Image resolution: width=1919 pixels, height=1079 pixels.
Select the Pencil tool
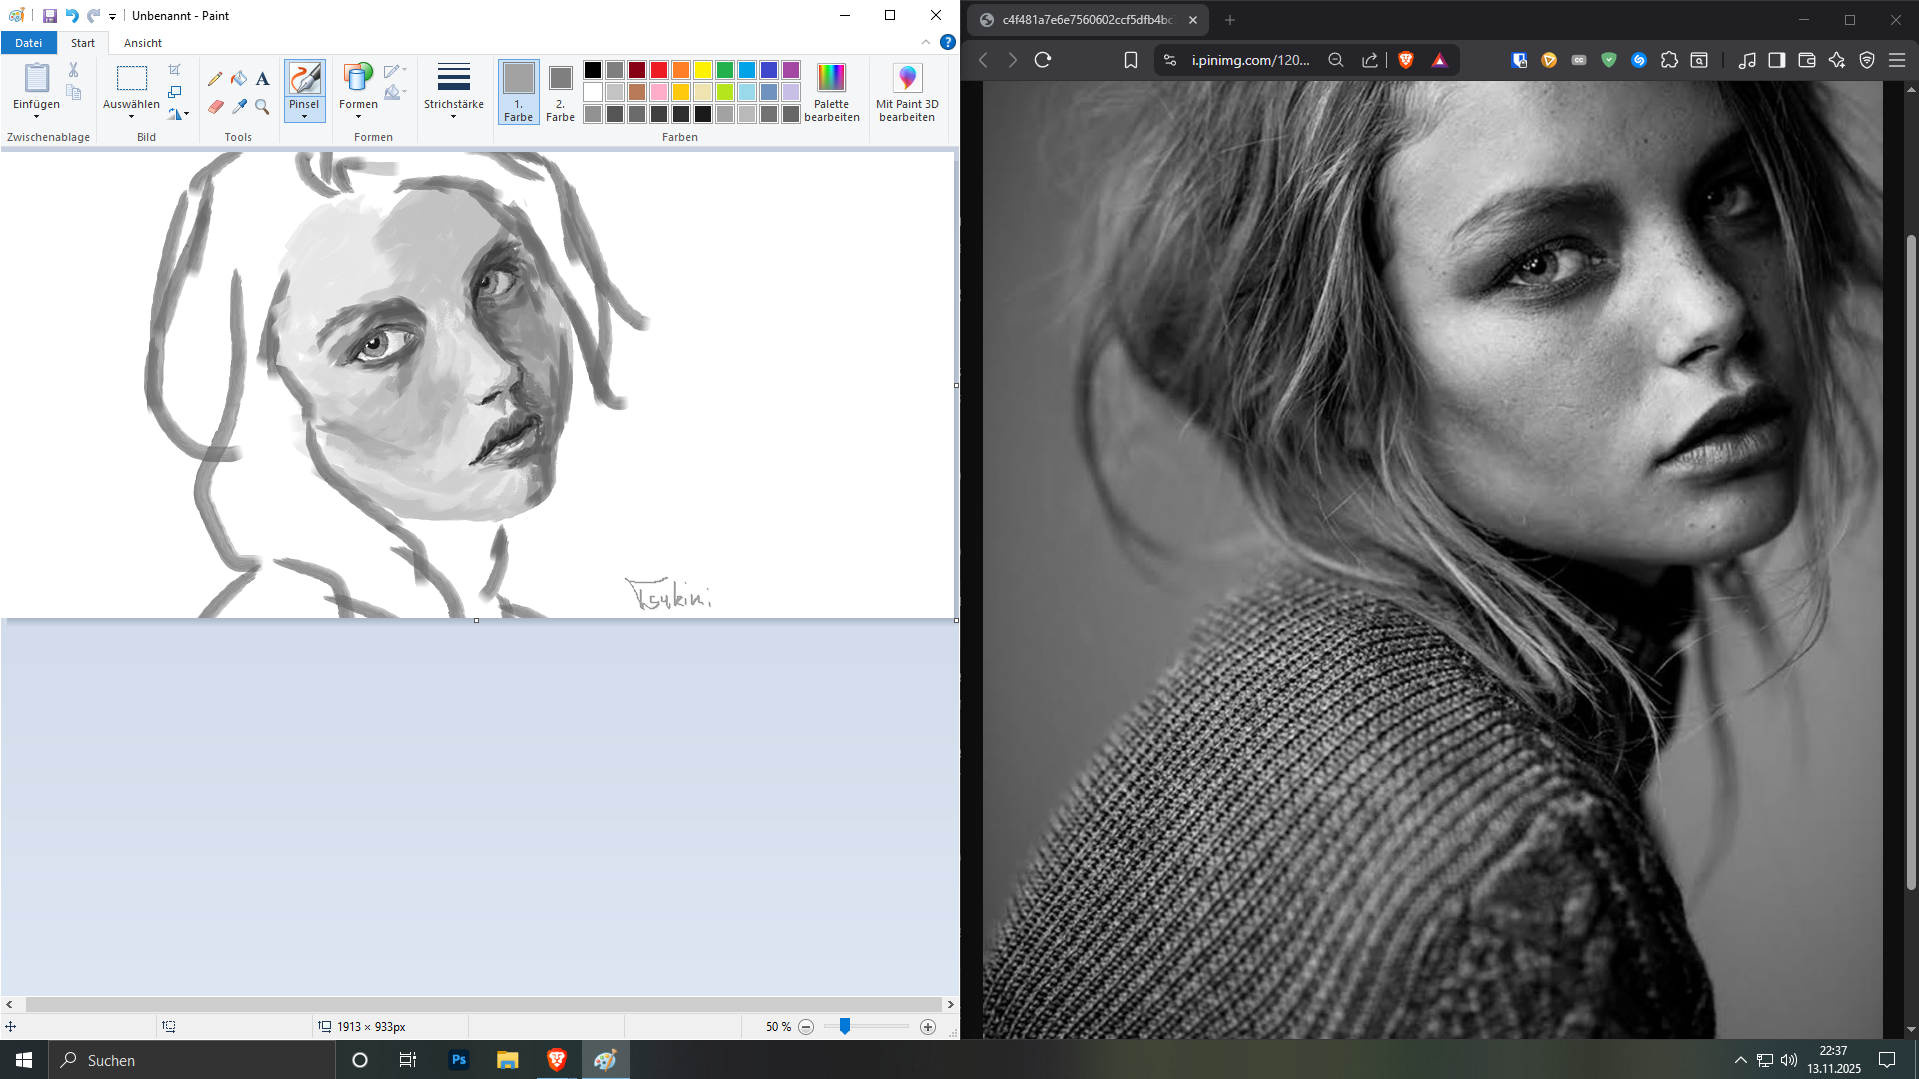point(215,79)
